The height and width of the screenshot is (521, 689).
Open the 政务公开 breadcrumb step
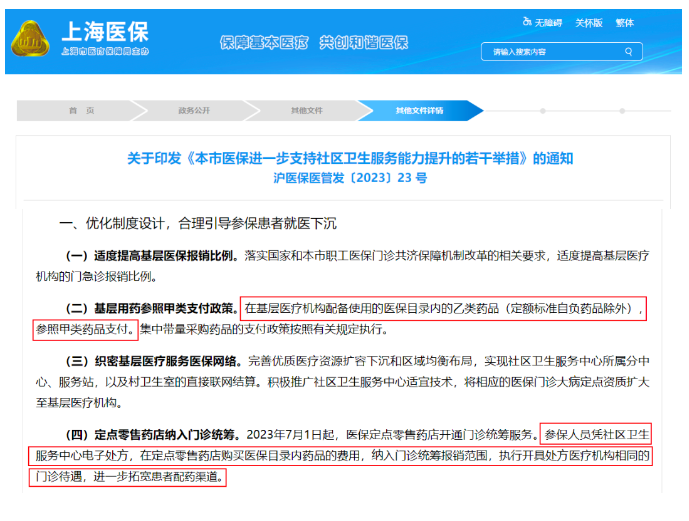point(194,110)
